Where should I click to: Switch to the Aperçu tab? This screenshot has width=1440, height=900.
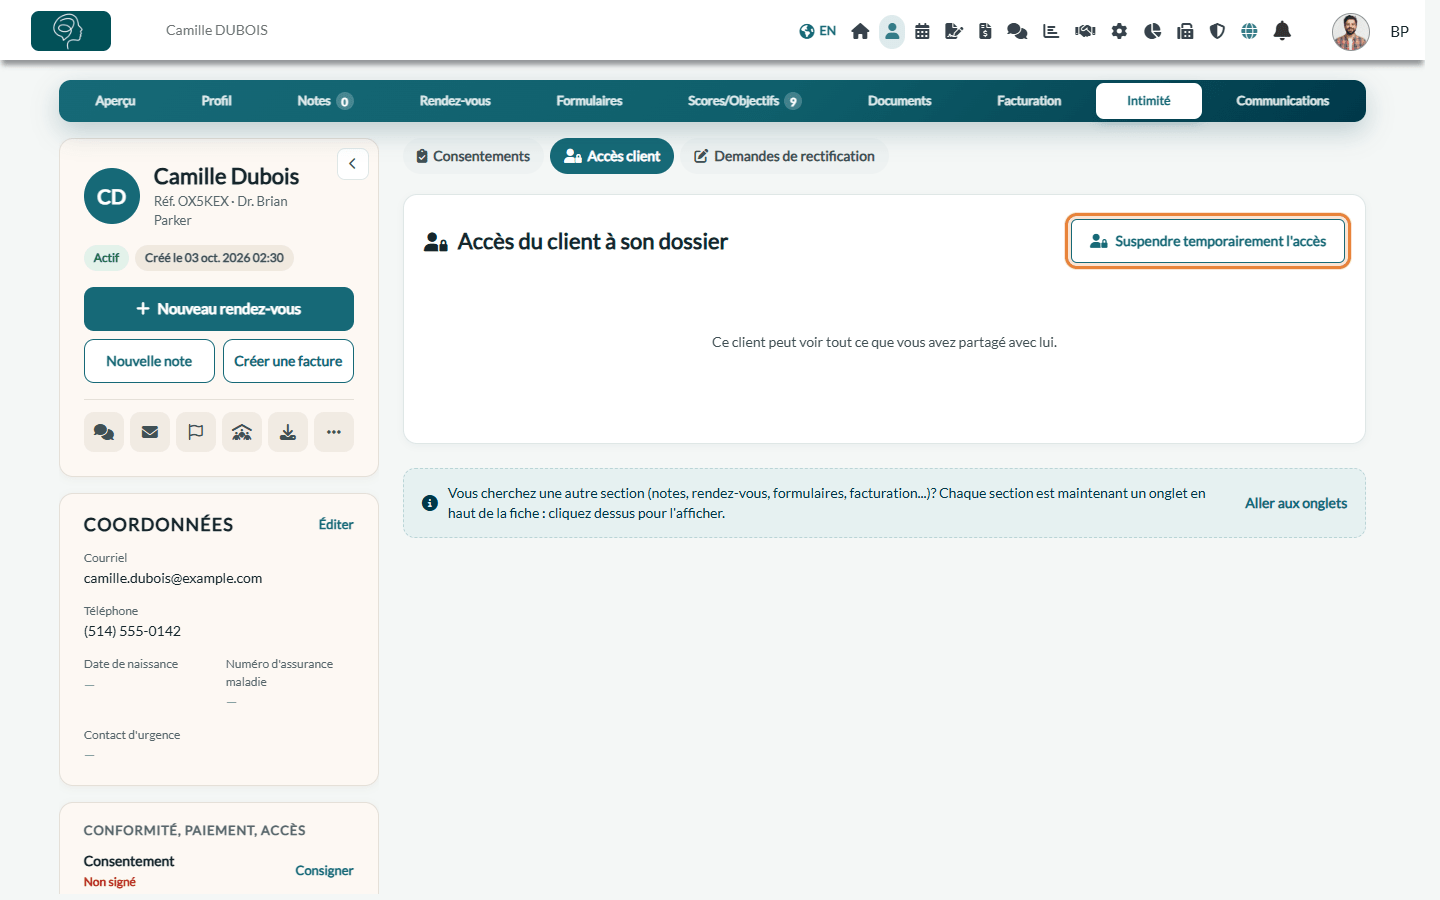pyautogui.click(x=115, y=101)
